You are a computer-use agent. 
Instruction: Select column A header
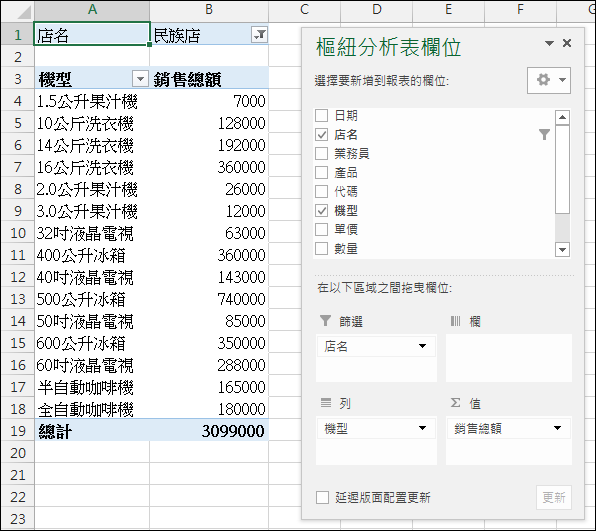pyautogui.click(x=92, y=11)
